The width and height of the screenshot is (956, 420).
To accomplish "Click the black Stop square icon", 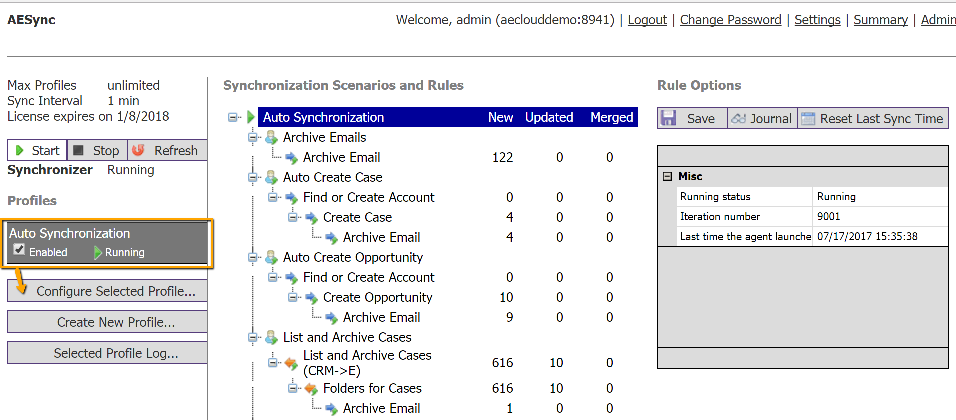I will [x=78, y=150].
